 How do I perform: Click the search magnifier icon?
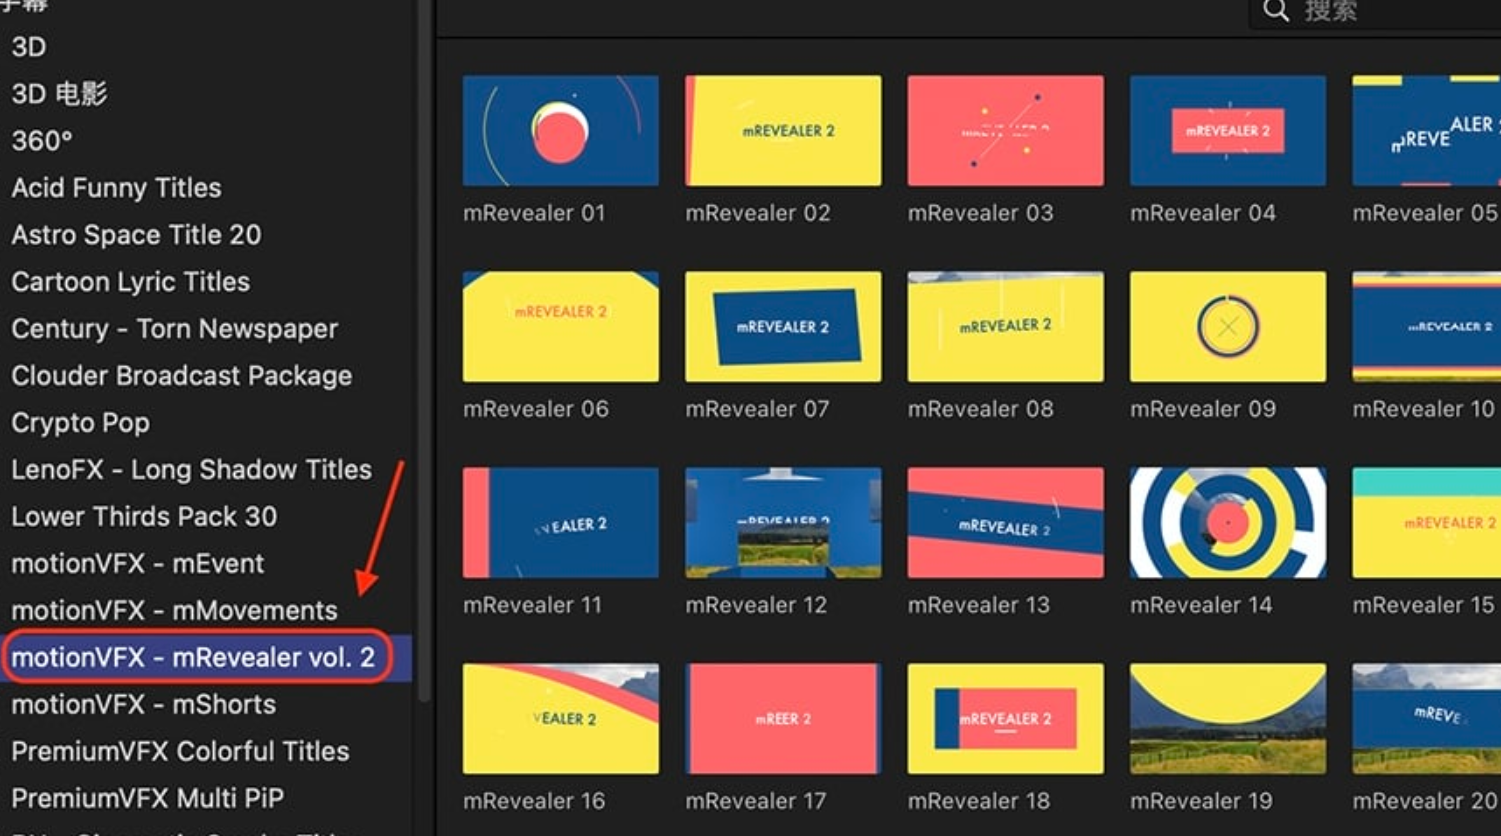click(1275, 11)
